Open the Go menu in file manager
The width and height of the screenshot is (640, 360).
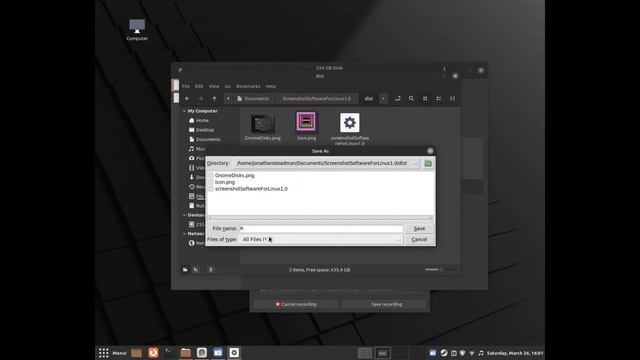pos(228,86)
